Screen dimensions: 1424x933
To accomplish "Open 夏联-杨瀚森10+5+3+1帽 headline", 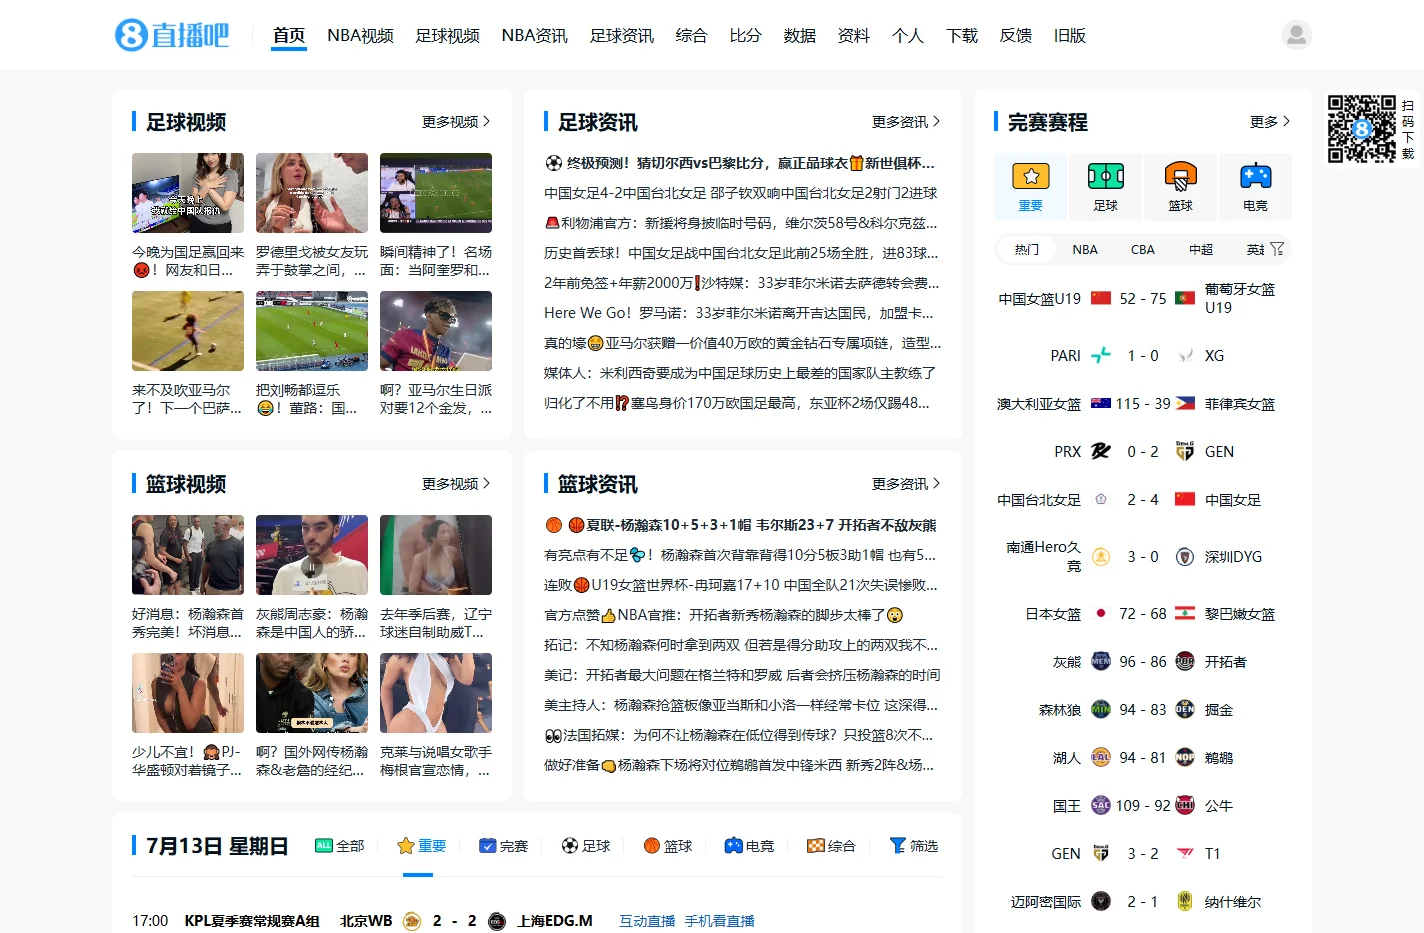I will pos(740,525).
